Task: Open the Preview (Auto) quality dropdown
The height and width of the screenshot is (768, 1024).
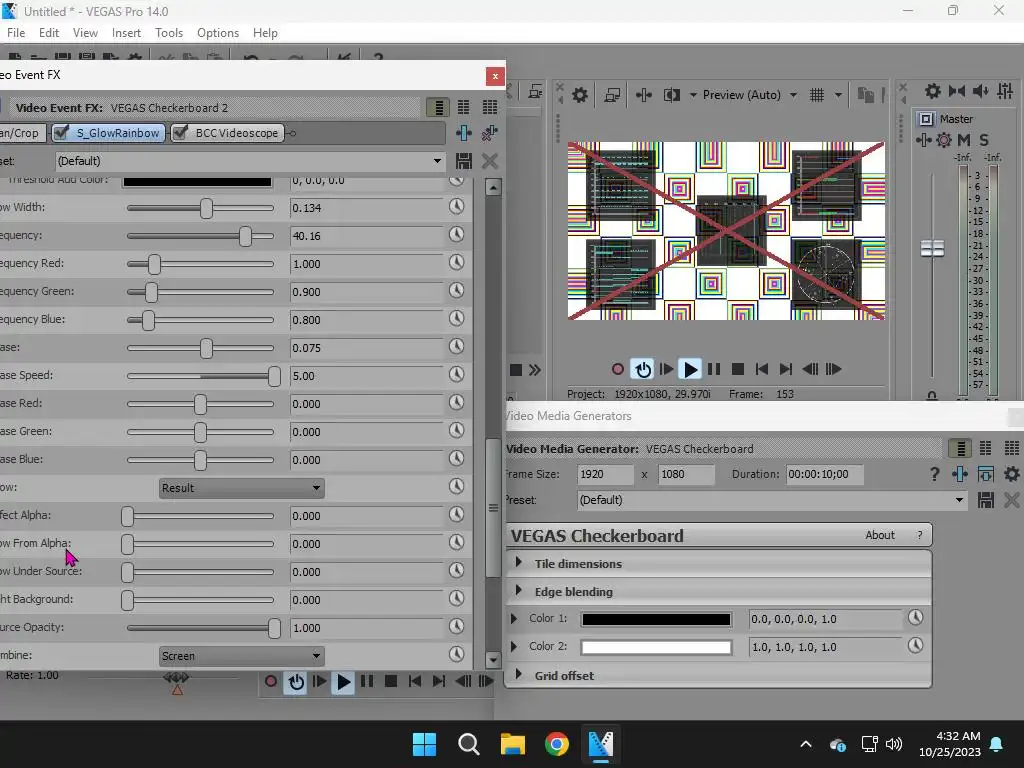Action: tap(750, 95)
